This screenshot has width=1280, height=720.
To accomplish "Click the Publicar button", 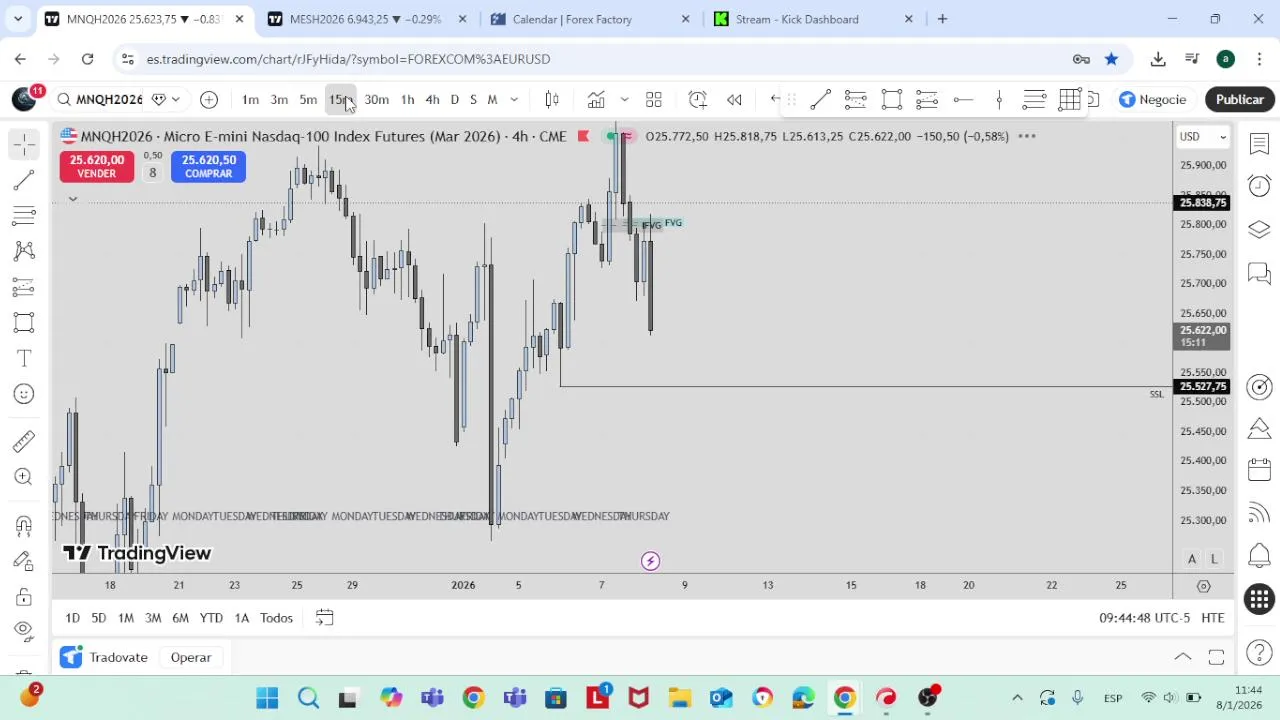I will [x=1240, y=99].
